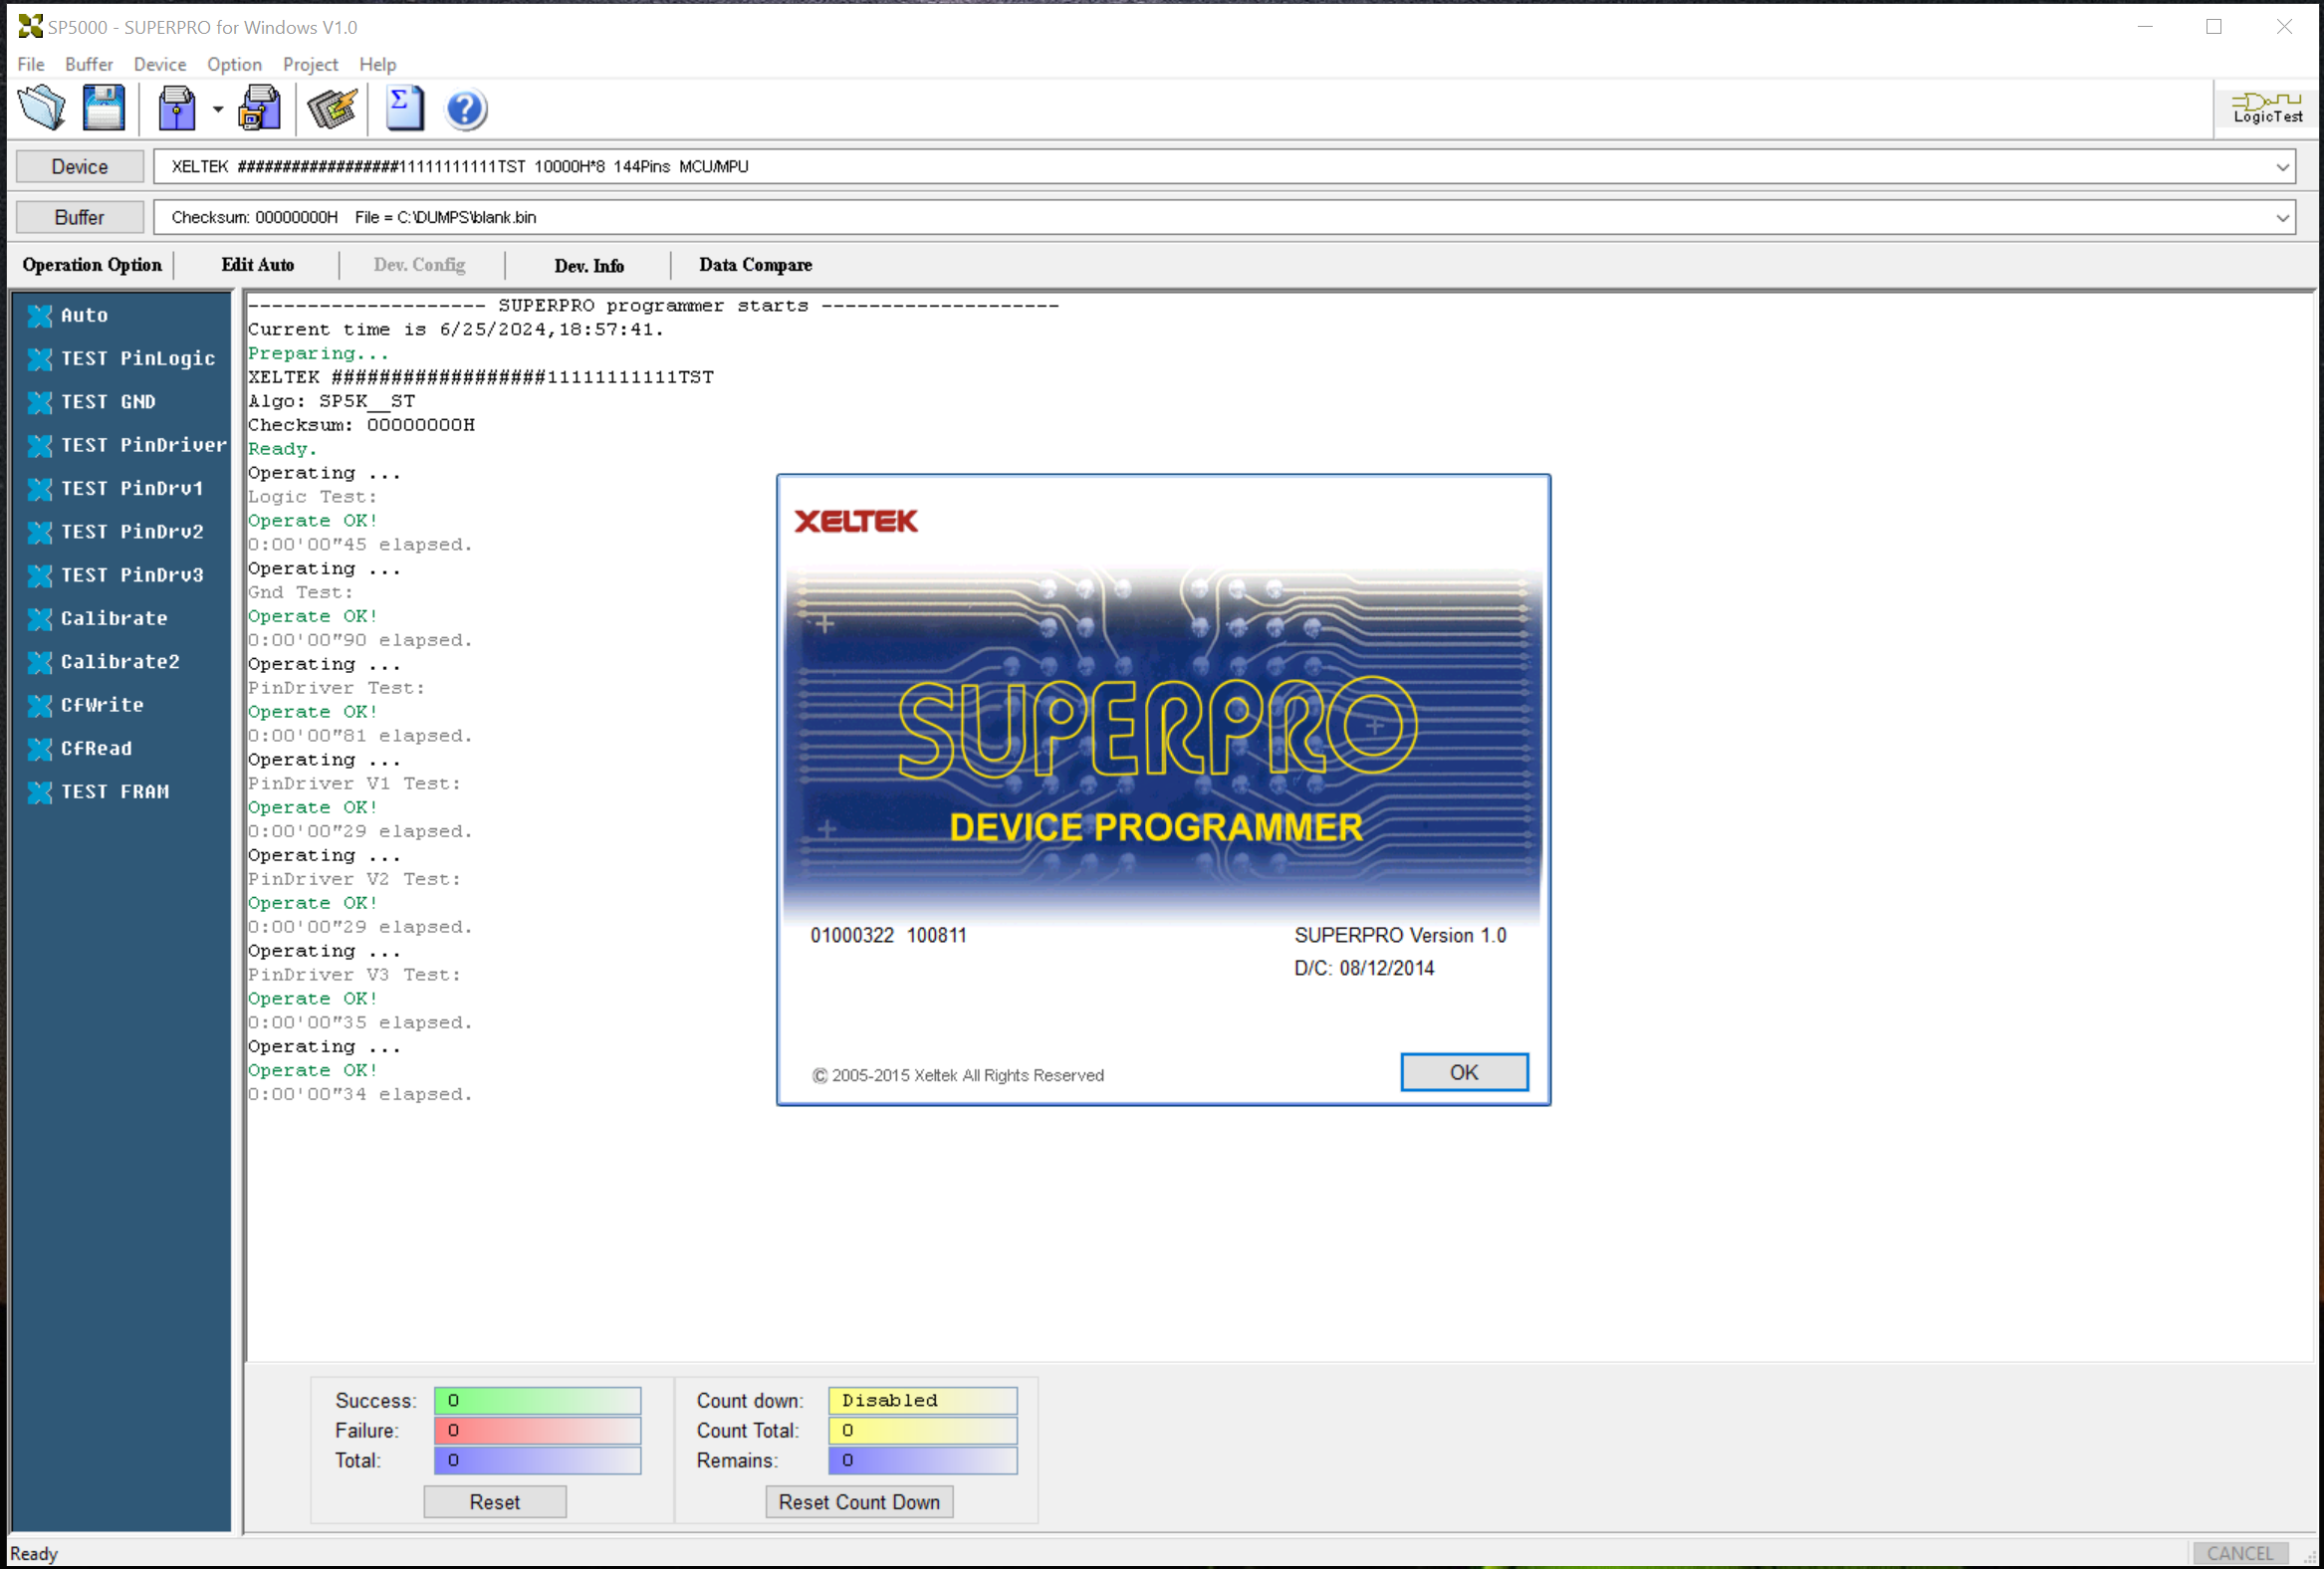This screenshot has height=1569, width=2324.
Task: Click the Save floppy disk icon
Action: (x=103, y=108)
